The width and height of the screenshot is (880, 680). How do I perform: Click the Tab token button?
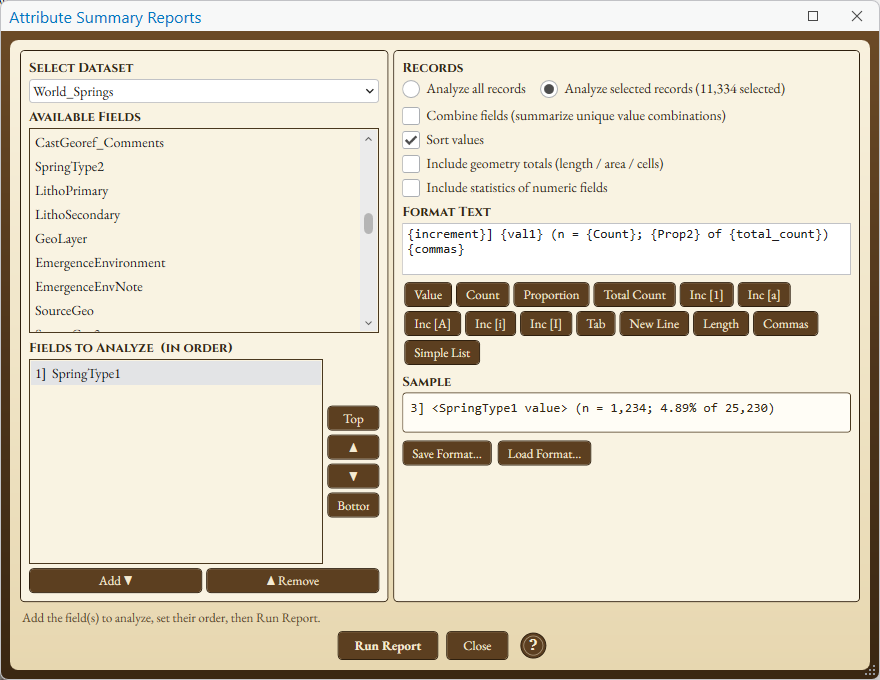click(595, 324)
